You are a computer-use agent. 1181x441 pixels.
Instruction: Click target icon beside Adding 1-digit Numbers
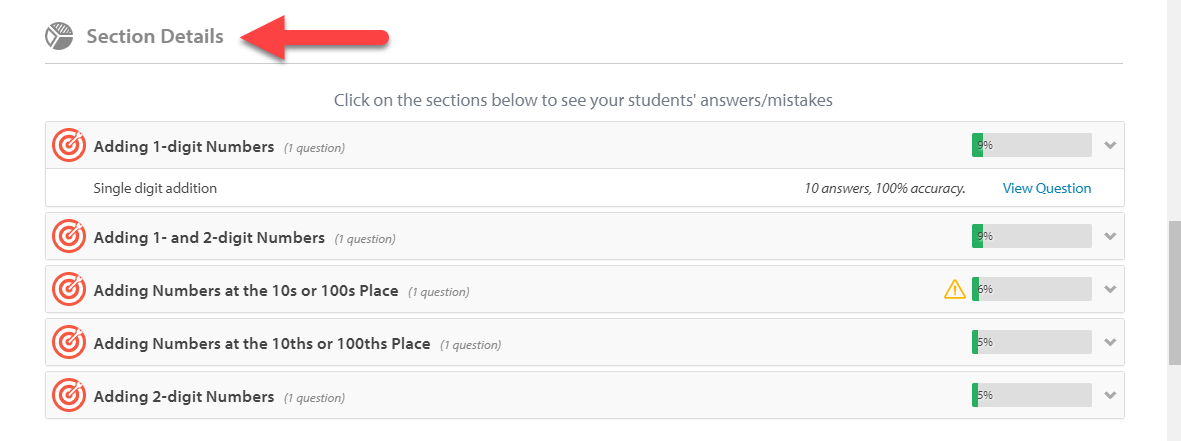click(x=69, y=146)
